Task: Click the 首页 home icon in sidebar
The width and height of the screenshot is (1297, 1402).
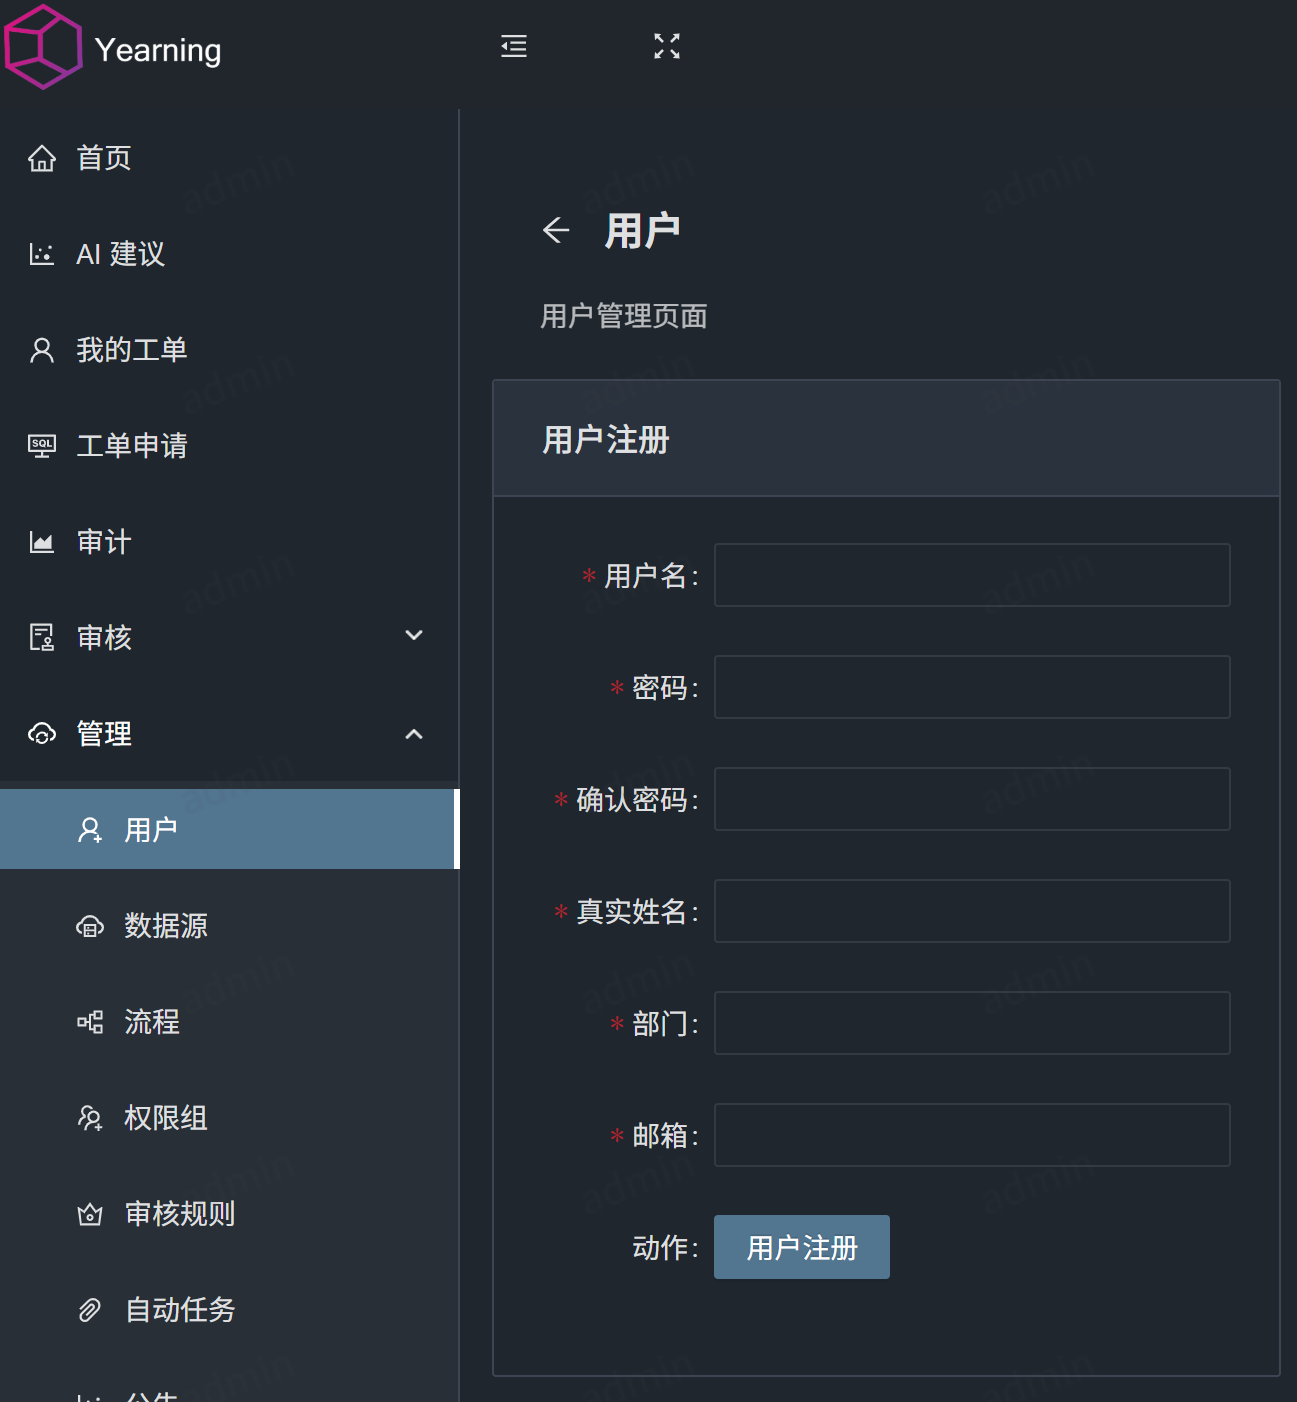Action: [41, 158]
